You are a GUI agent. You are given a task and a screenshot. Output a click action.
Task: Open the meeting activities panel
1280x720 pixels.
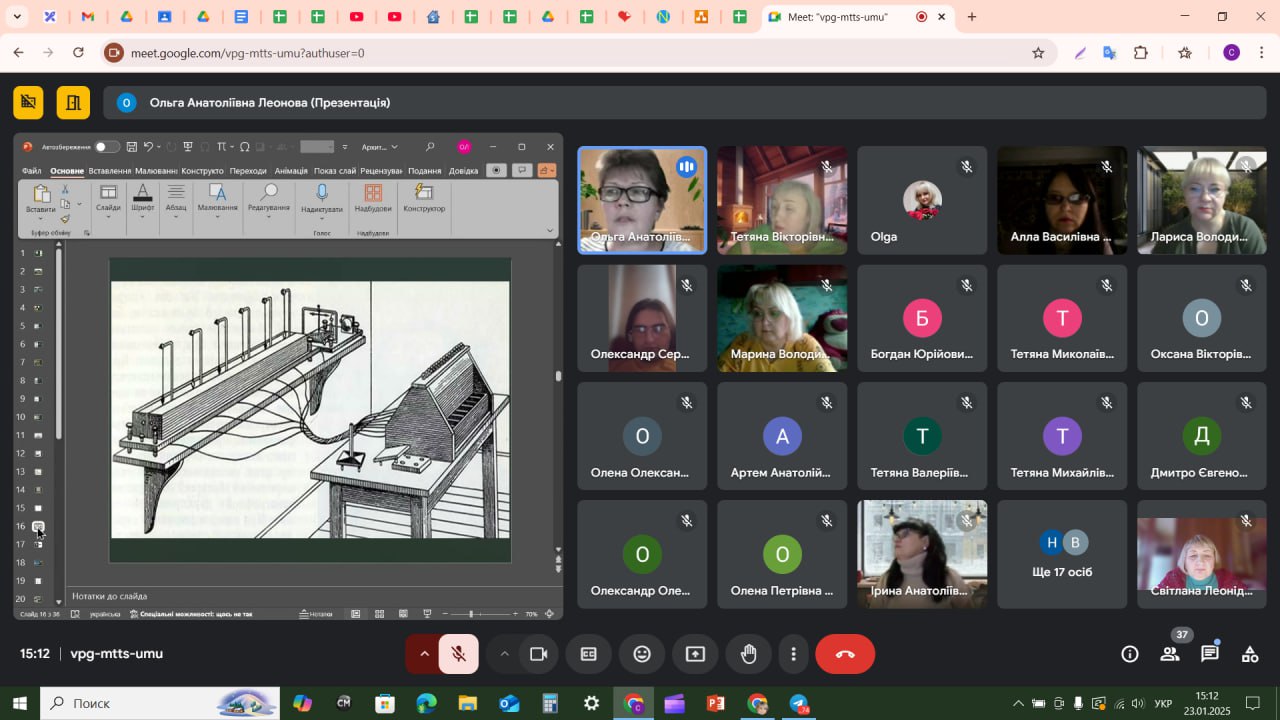(1250, 654)
